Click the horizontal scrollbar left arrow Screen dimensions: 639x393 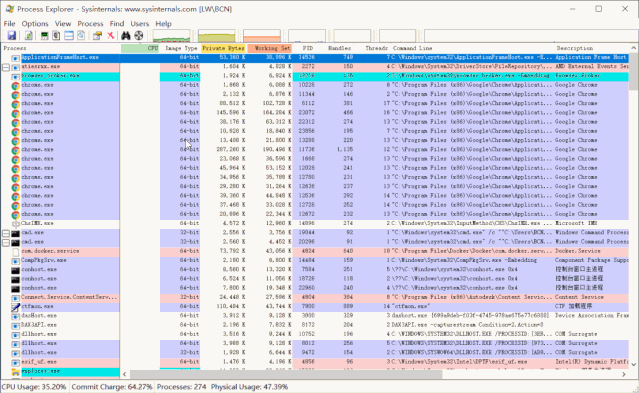125,374
